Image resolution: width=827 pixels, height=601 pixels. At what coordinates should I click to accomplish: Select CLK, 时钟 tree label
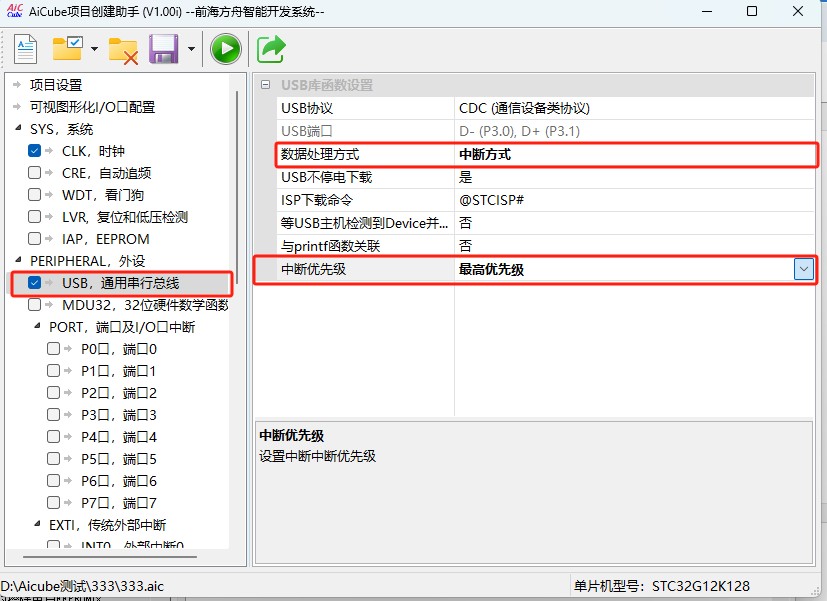(93, 151)
